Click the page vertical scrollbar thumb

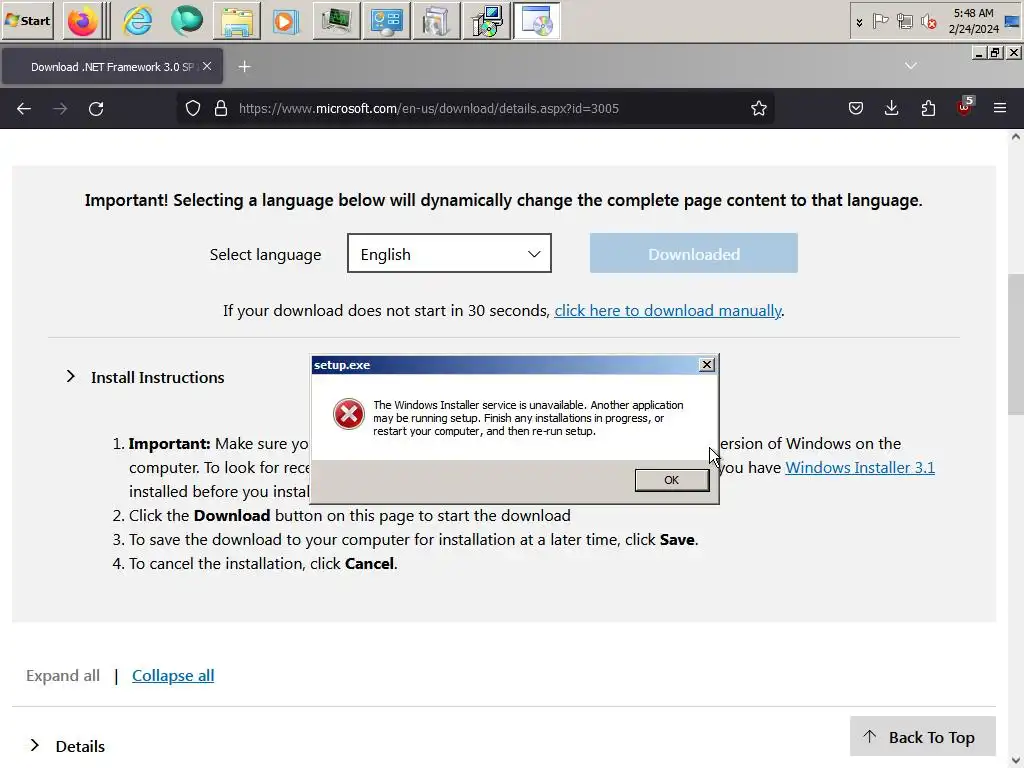(1016, 344)
